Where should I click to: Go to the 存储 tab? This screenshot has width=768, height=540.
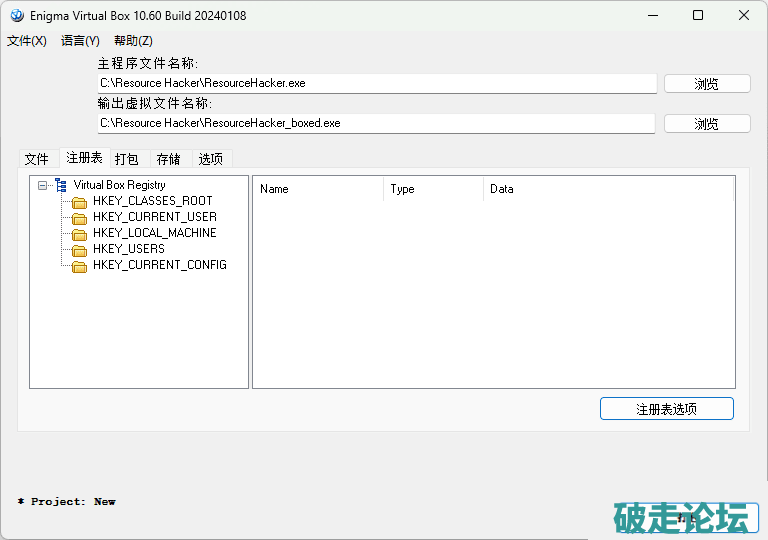[169, 159]
